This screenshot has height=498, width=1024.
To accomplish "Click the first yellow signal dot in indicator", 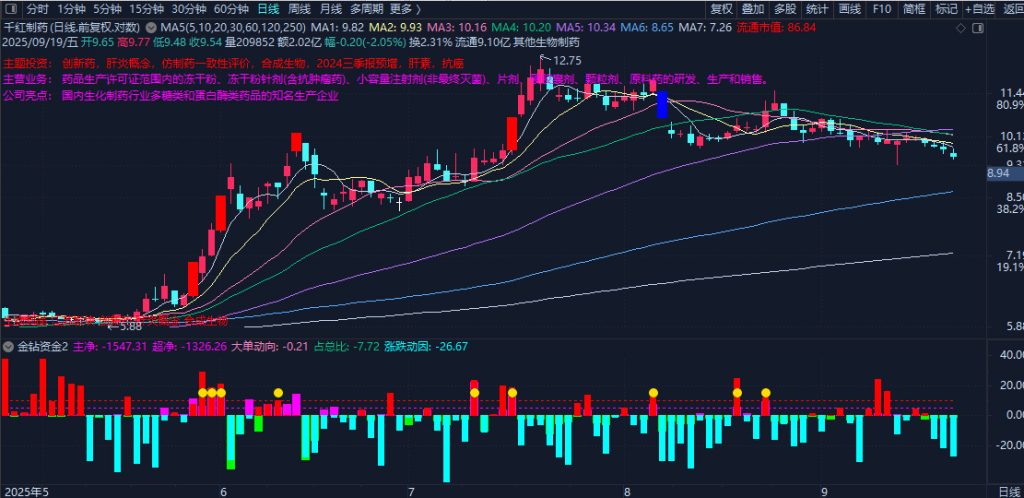I will tap(203, 393).
